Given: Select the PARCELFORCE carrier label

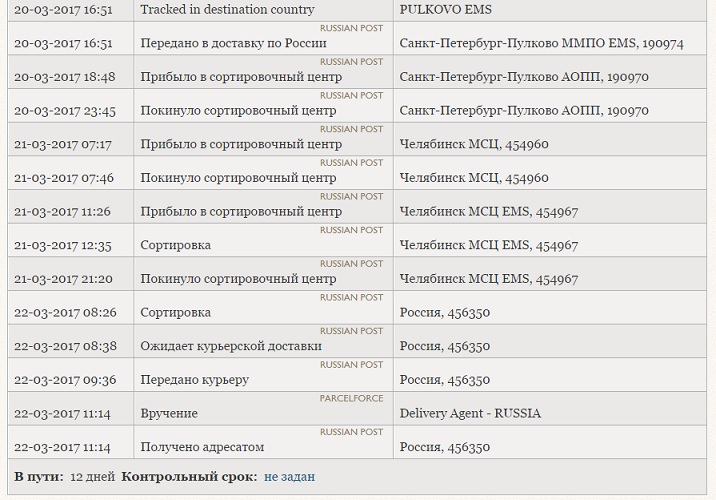Looking at the screenshot, I should click(351, 398).
